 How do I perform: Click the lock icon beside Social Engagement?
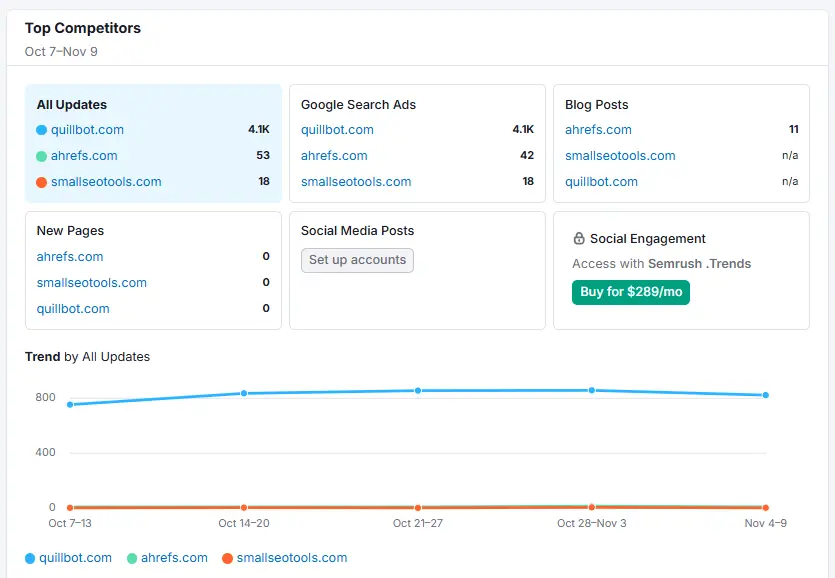tap(579, 239)
